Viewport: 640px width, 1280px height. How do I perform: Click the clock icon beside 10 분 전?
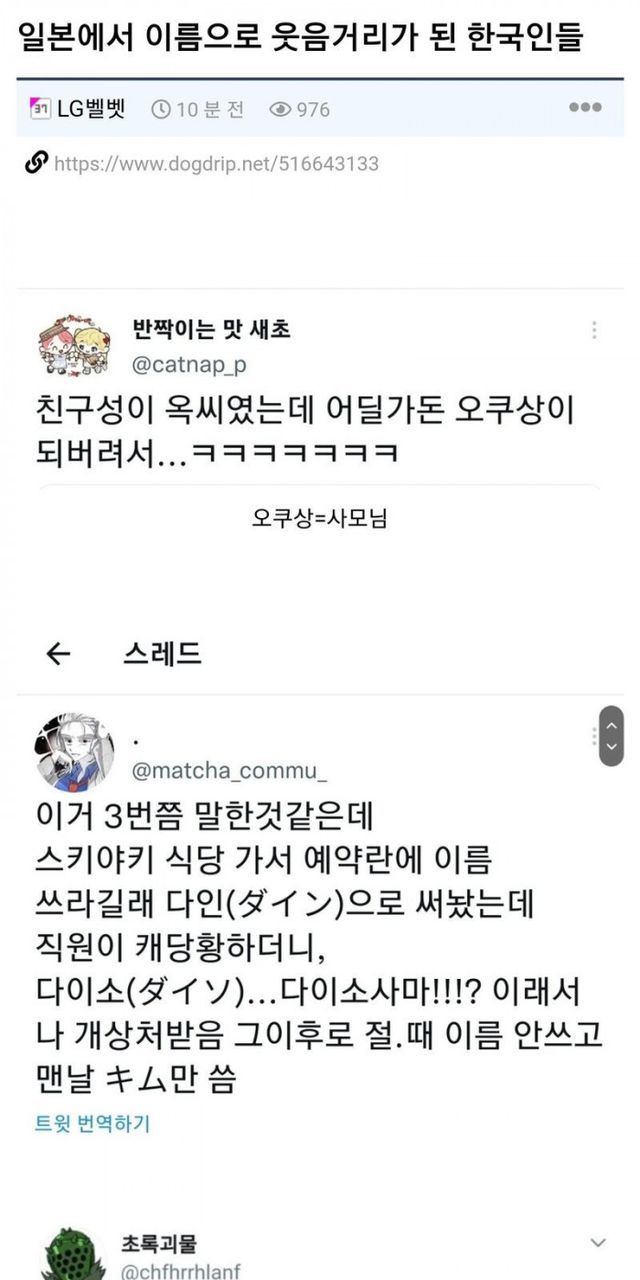160,109
